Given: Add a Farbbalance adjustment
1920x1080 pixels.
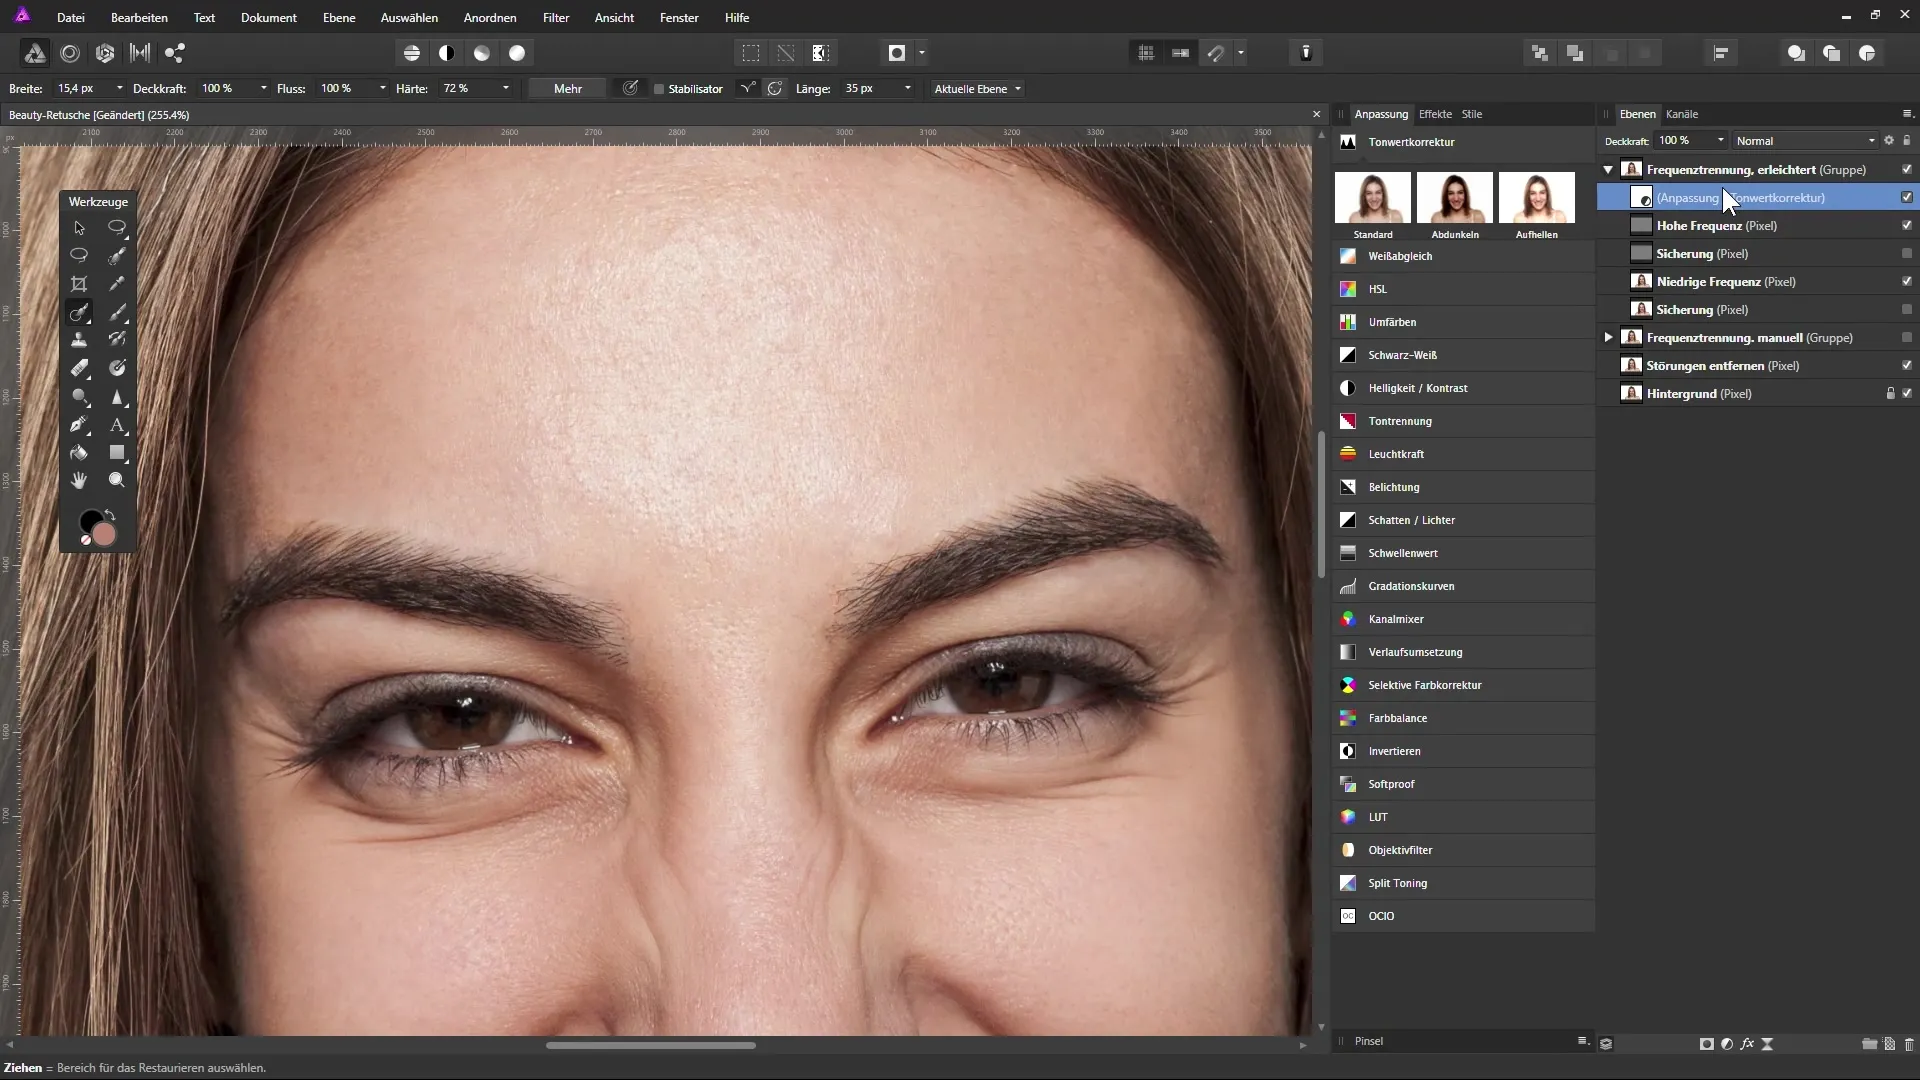Looking at the screenshot, I should pos(1464,718).
